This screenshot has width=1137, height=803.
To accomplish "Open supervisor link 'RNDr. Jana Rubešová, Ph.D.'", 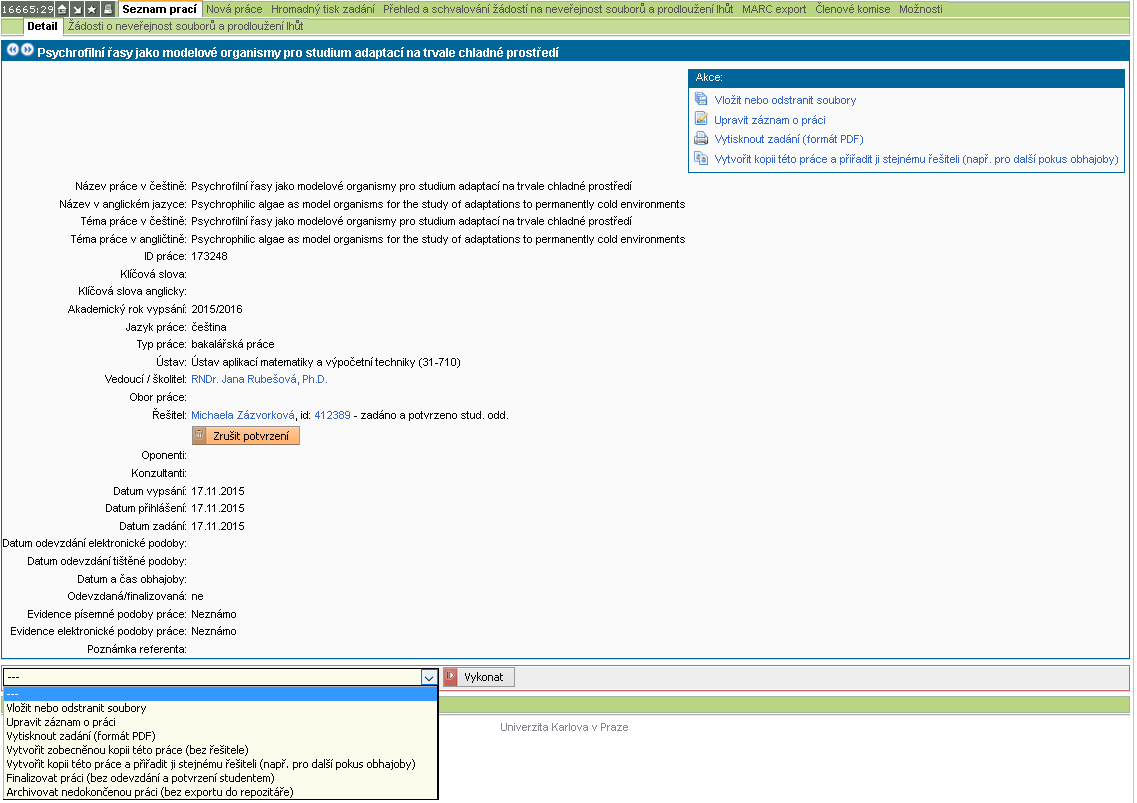I will [259, 380].
